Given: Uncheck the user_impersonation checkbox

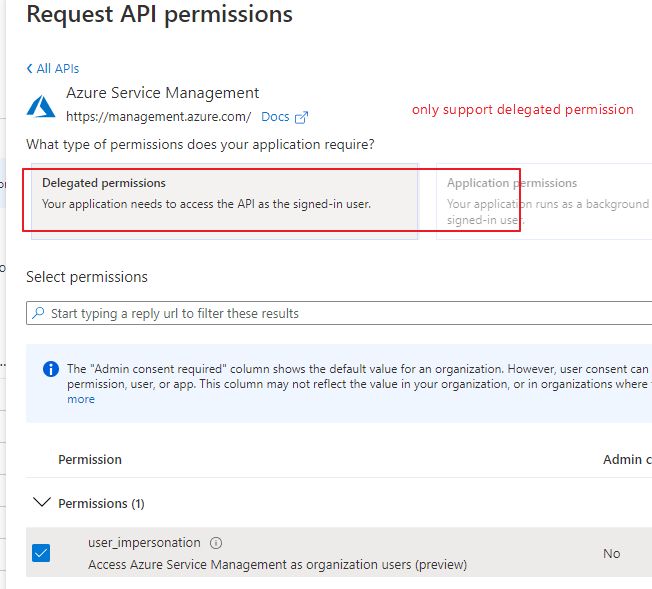Looking at the screenshot, I should (41, 553).
